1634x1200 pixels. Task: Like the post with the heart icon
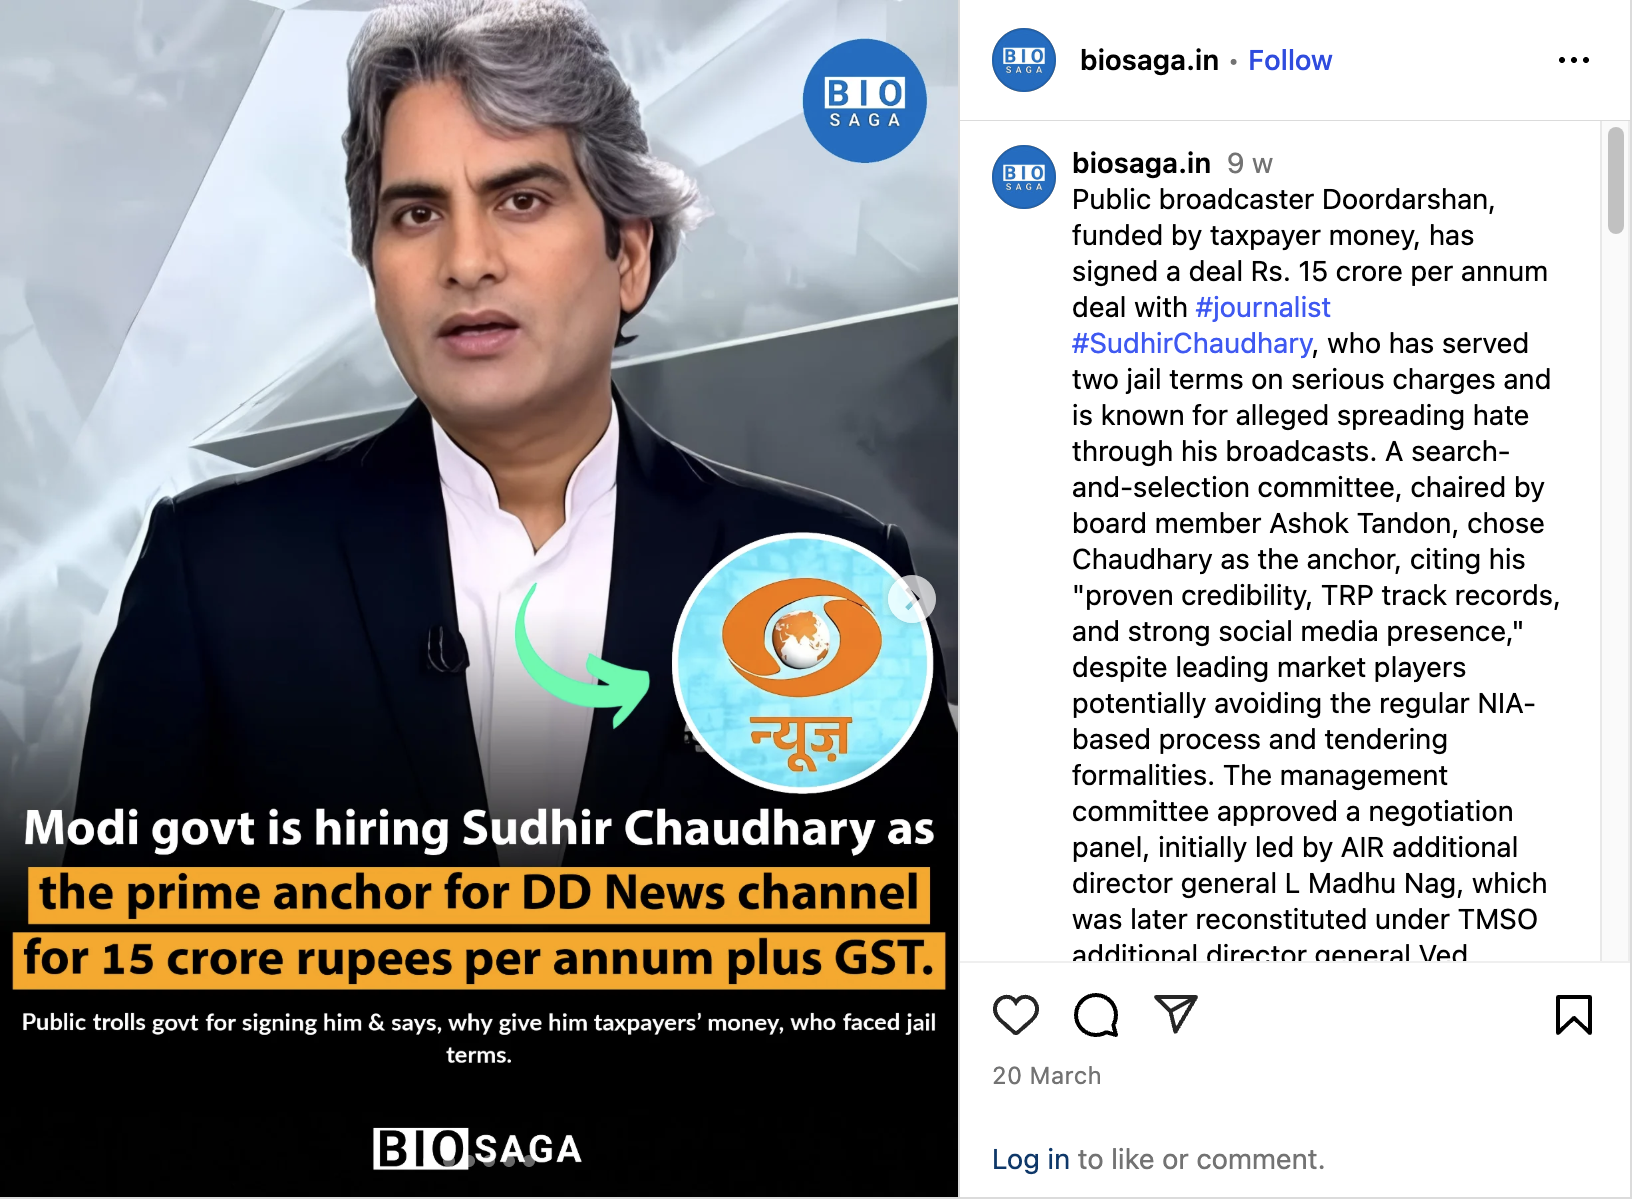[1016, 1015]
